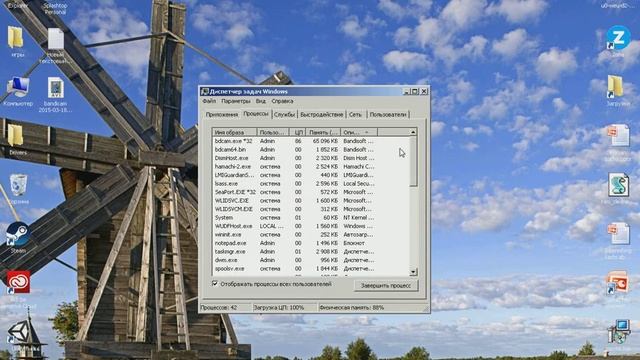Select the notepad.exe process row
This screenshot has height=360, width=640.
(311, 243)
